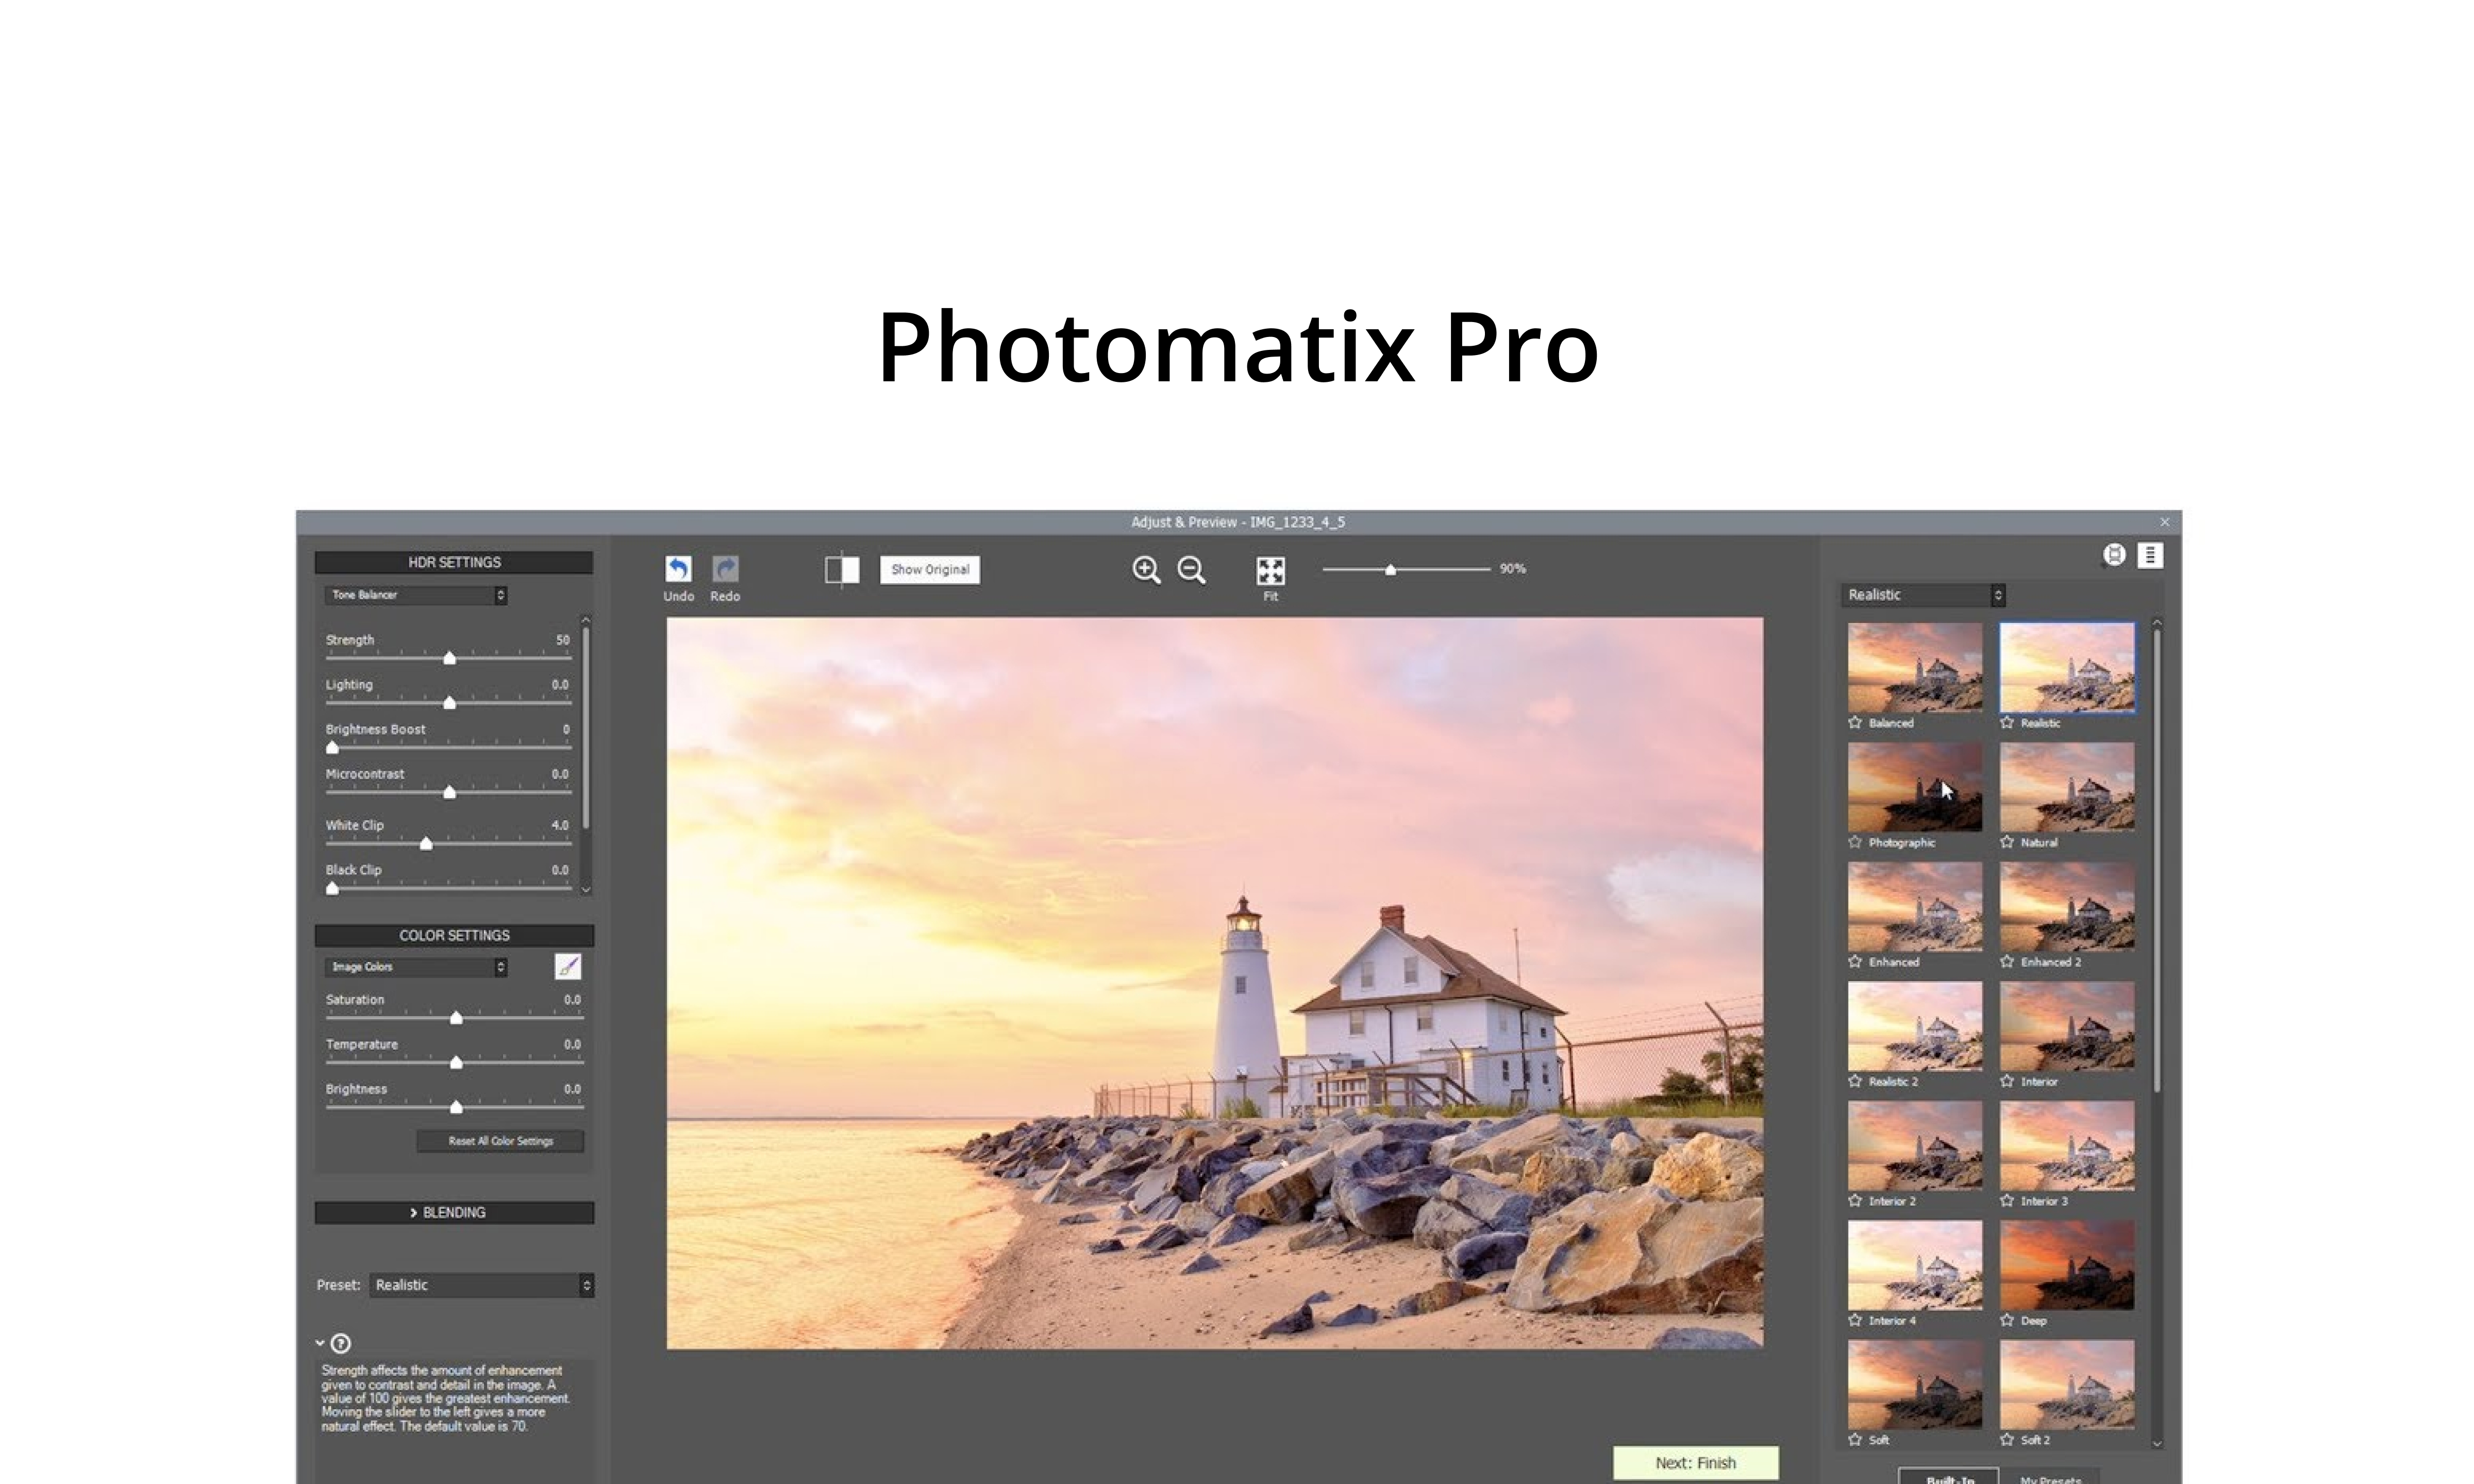This screenshot has width=2474, height=1484.
Task: Favorite the Balanced preset with its star
Action: click(x=1856, y=722)
